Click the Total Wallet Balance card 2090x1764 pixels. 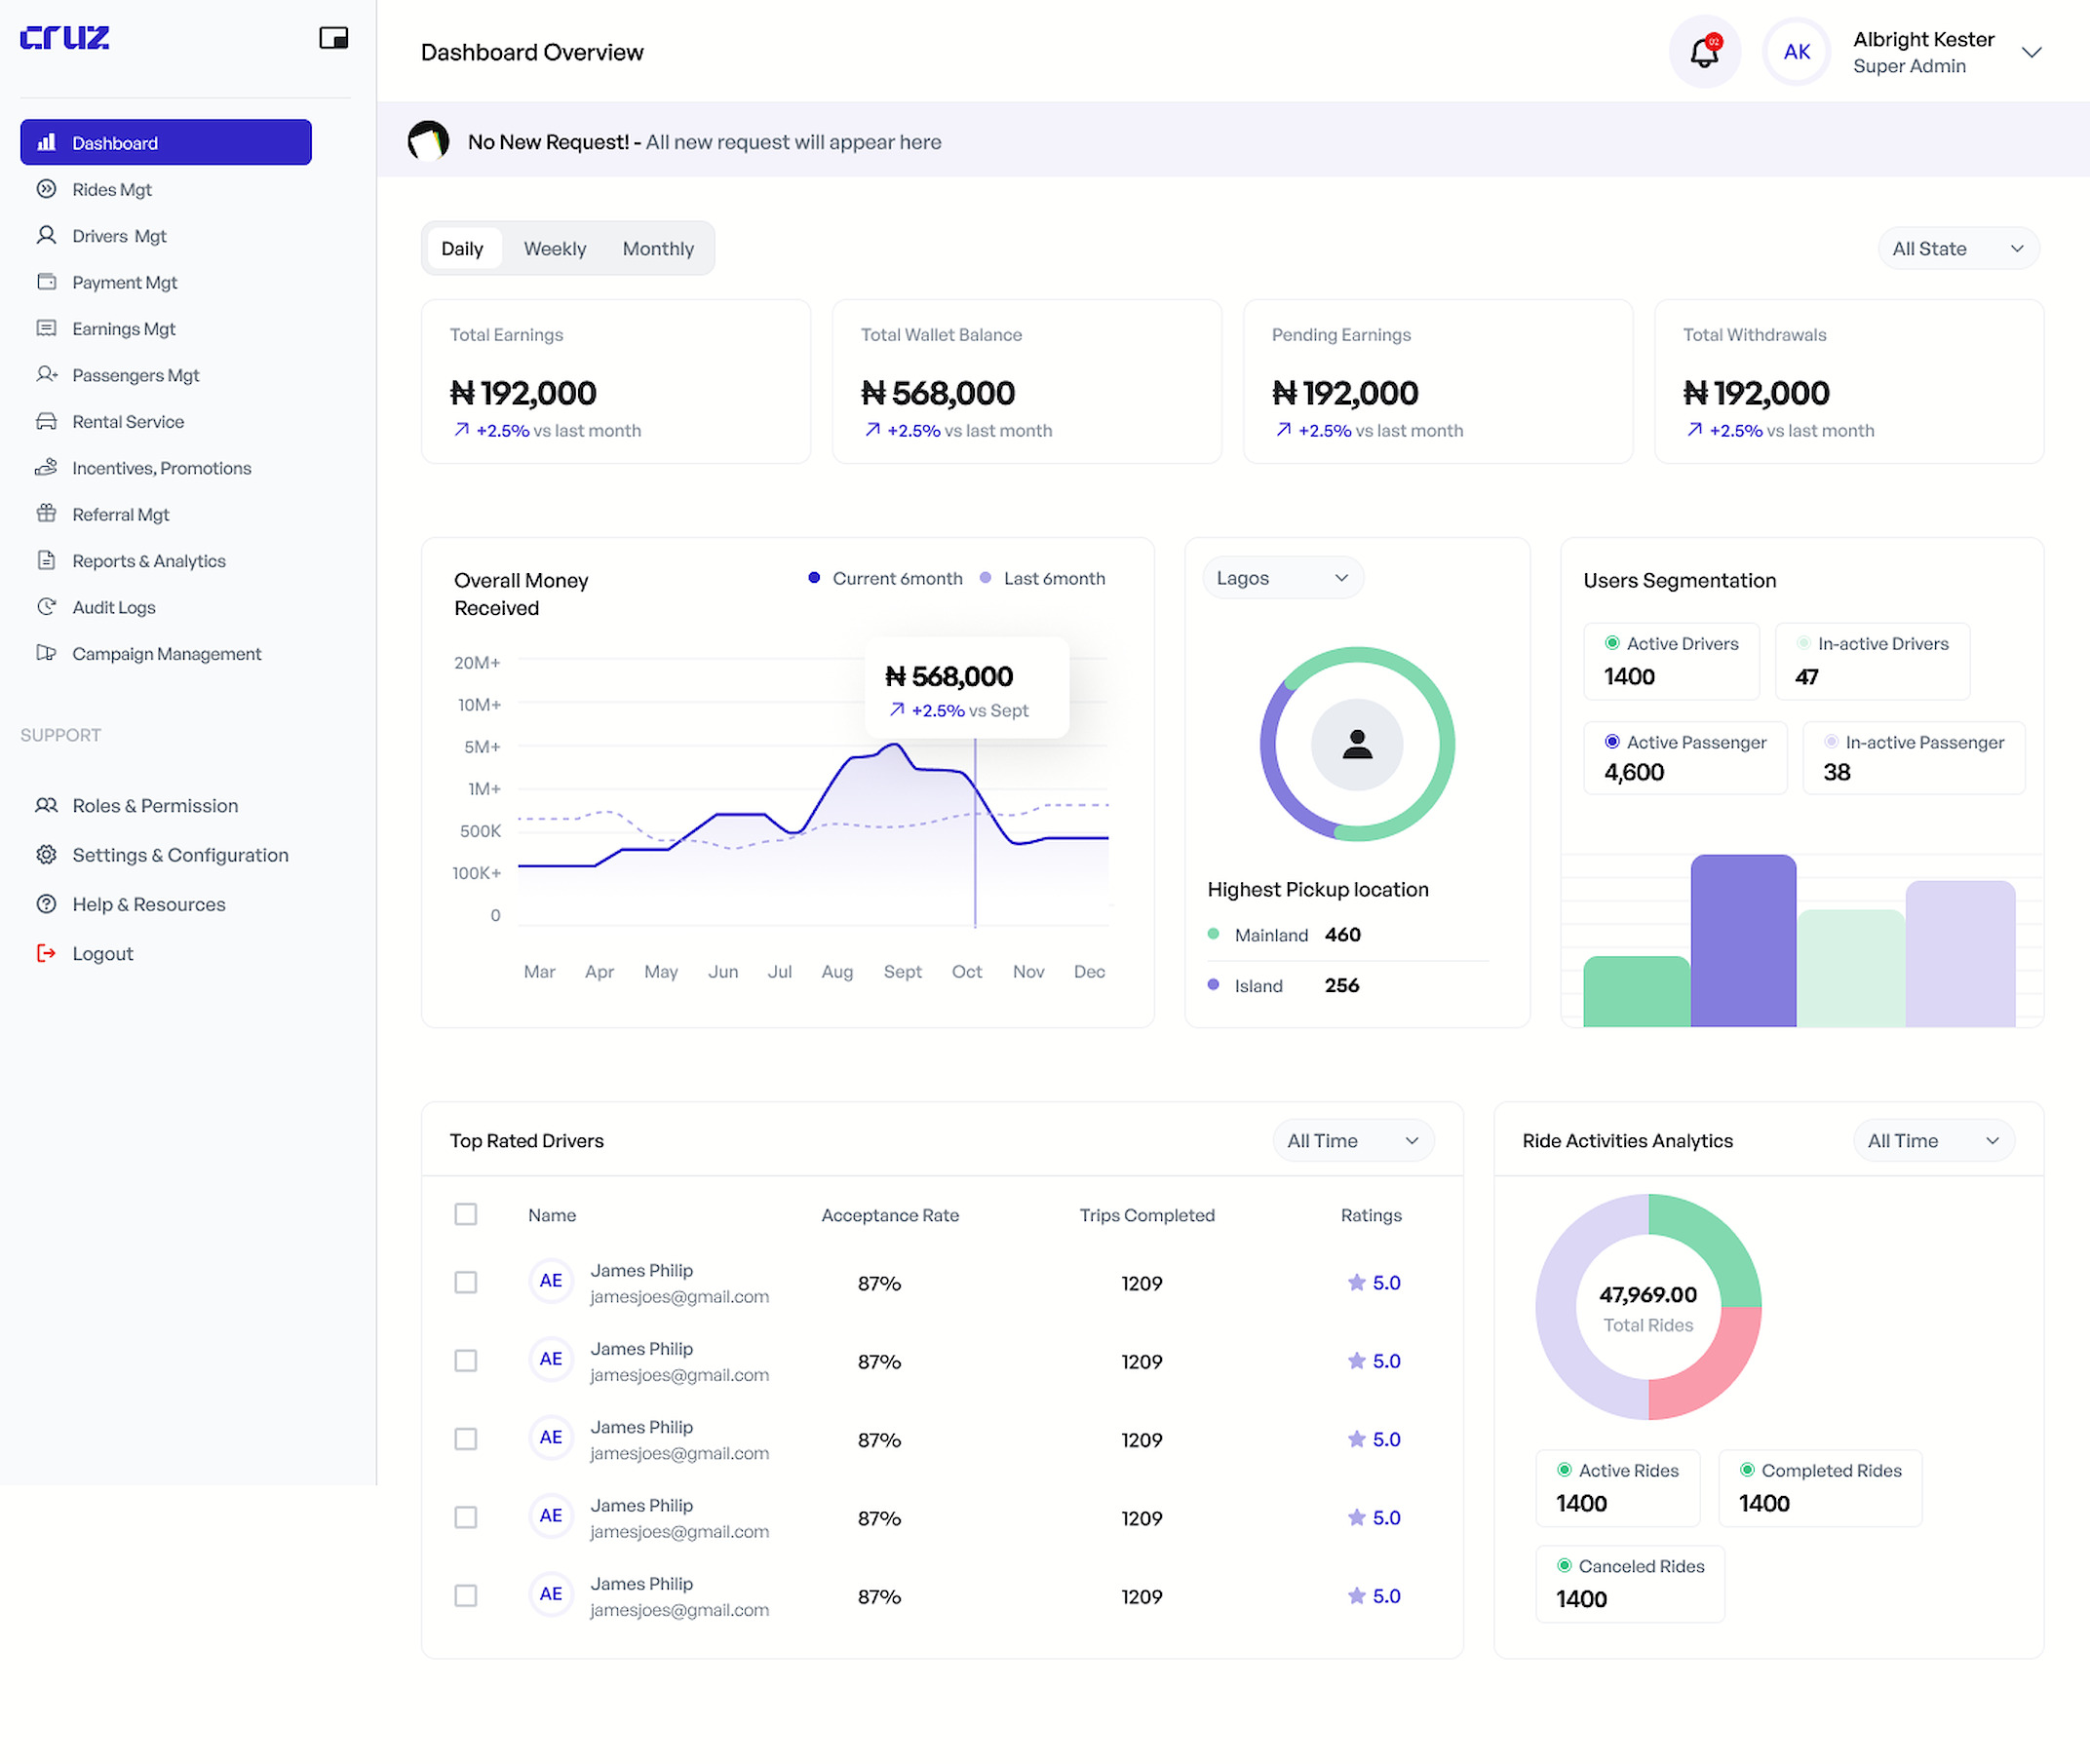click(x=1027, y=381)
